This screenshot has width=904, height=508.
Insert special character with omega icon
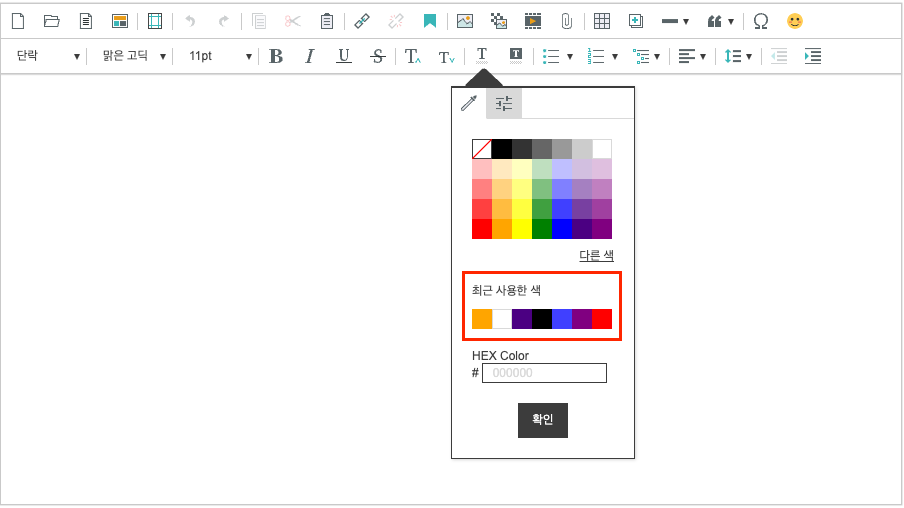(761, 20)
